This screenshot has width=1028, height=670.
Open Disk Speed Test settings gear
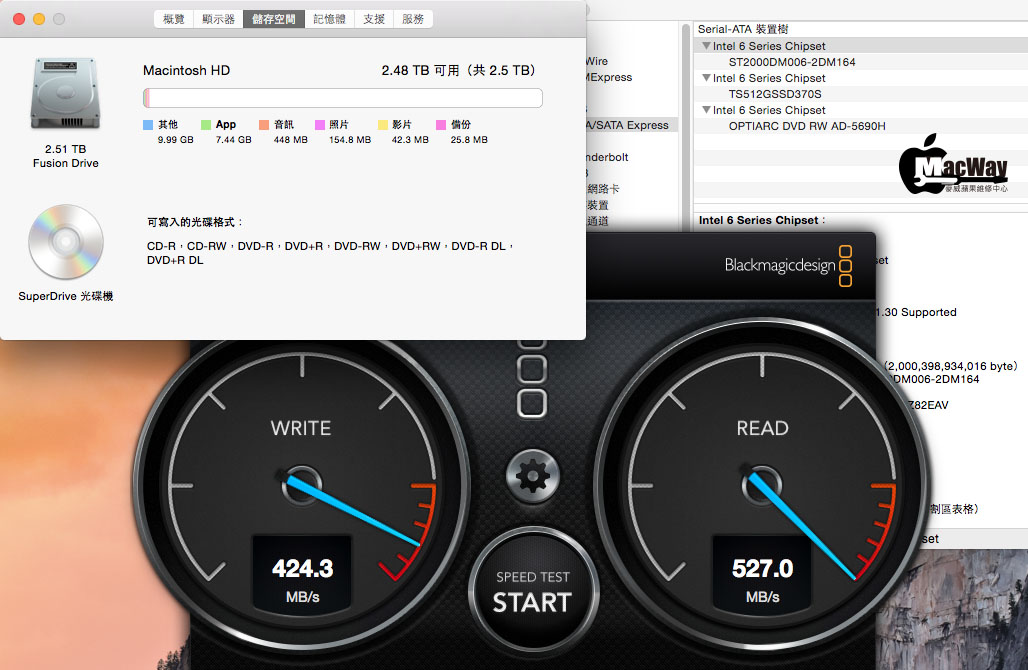[532, 477]
